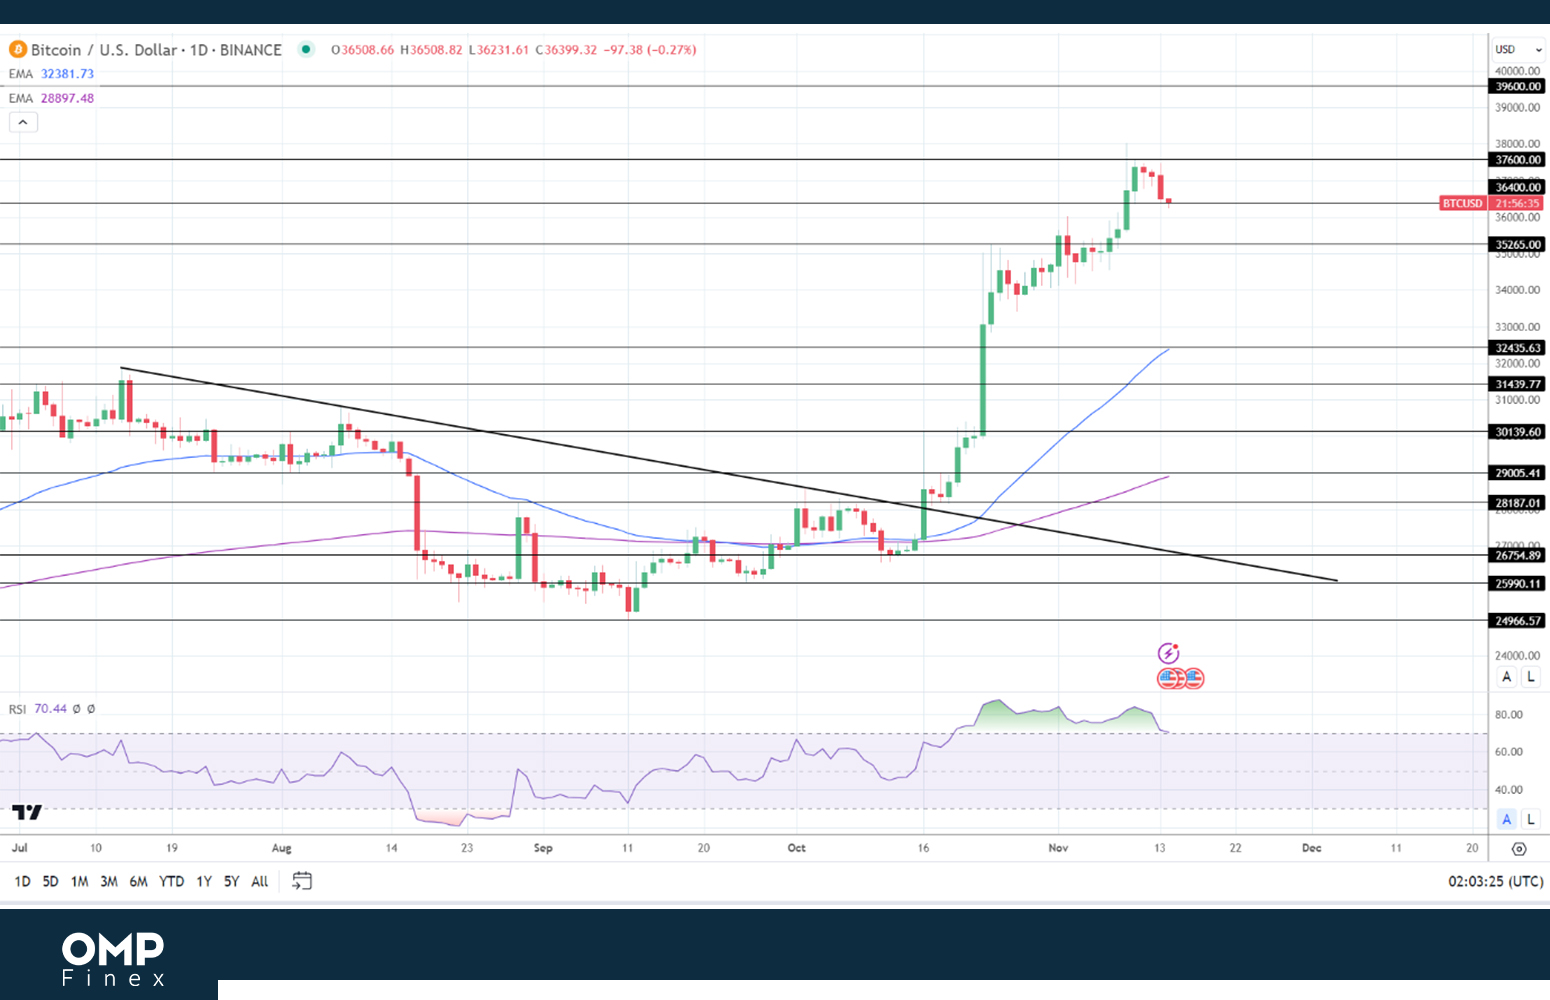Select the 5Y time range
Viewport: 1550px width, 1000px height.
231,881
